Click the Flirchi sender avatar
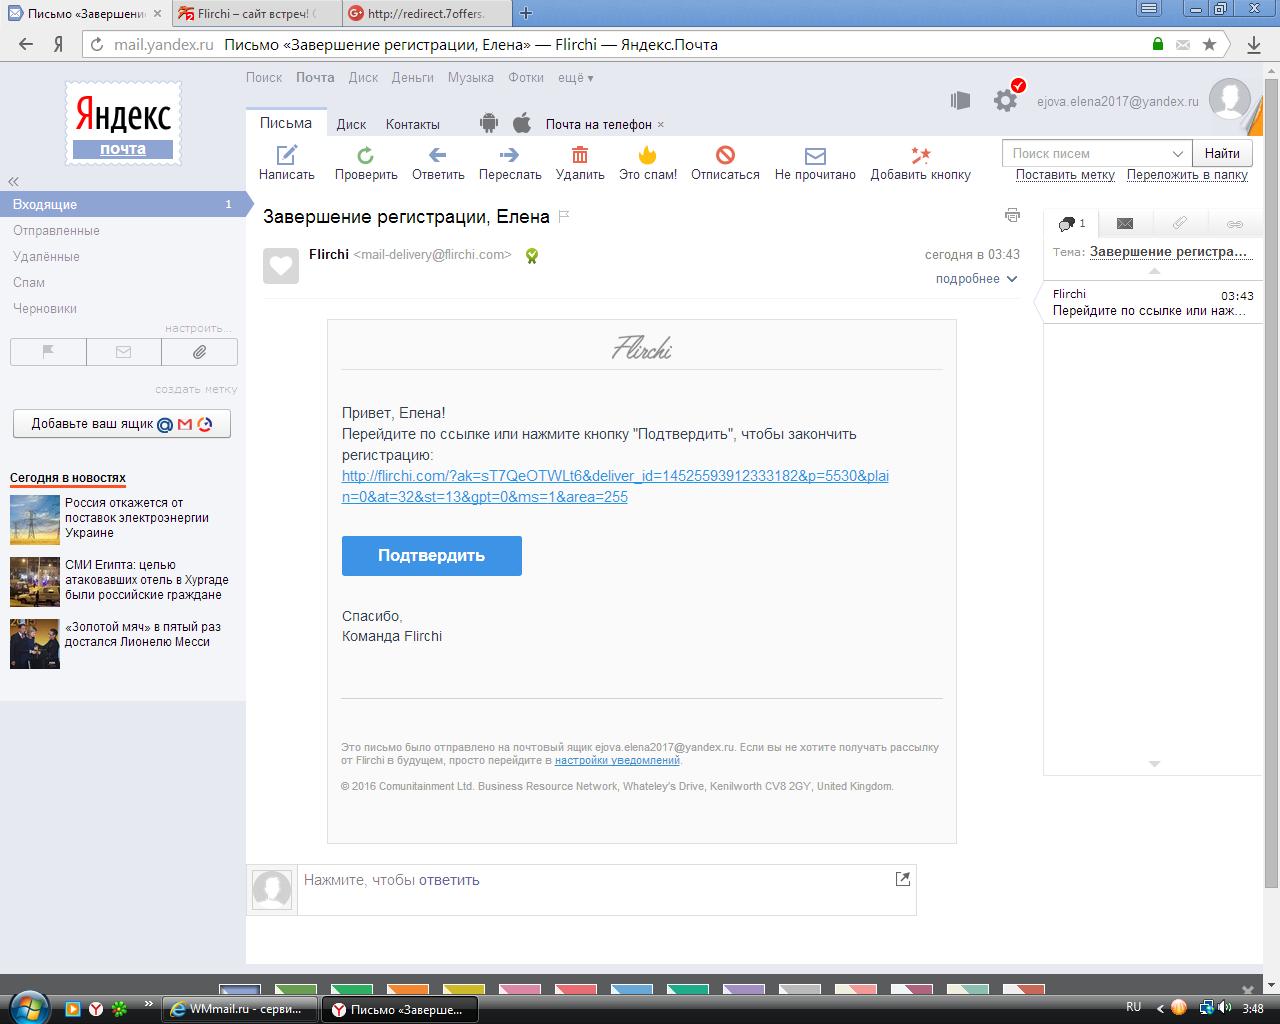 click(x=281, y=266)
